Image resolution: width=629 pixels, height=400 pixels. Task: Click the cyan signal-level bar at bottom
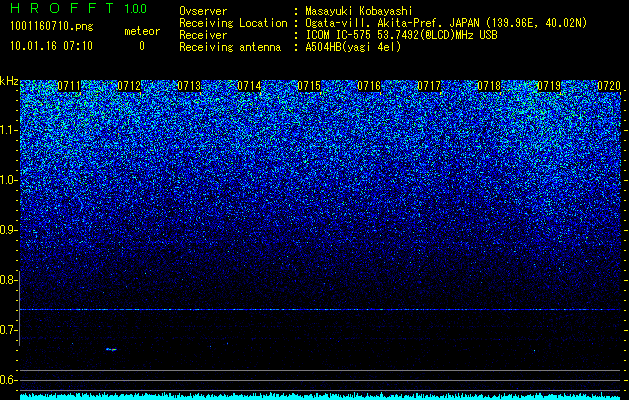coord(320,396)
